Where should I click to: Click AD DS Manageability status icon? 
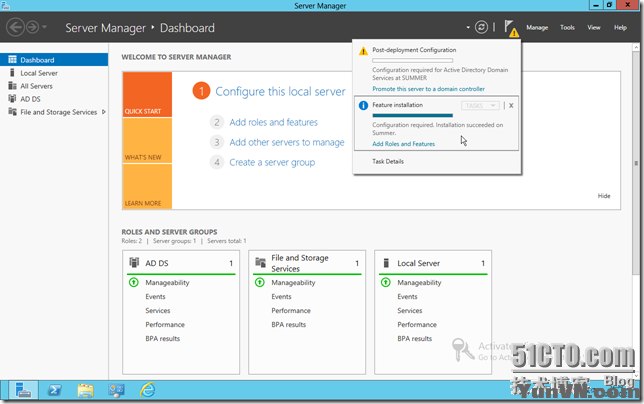[133, 282]
